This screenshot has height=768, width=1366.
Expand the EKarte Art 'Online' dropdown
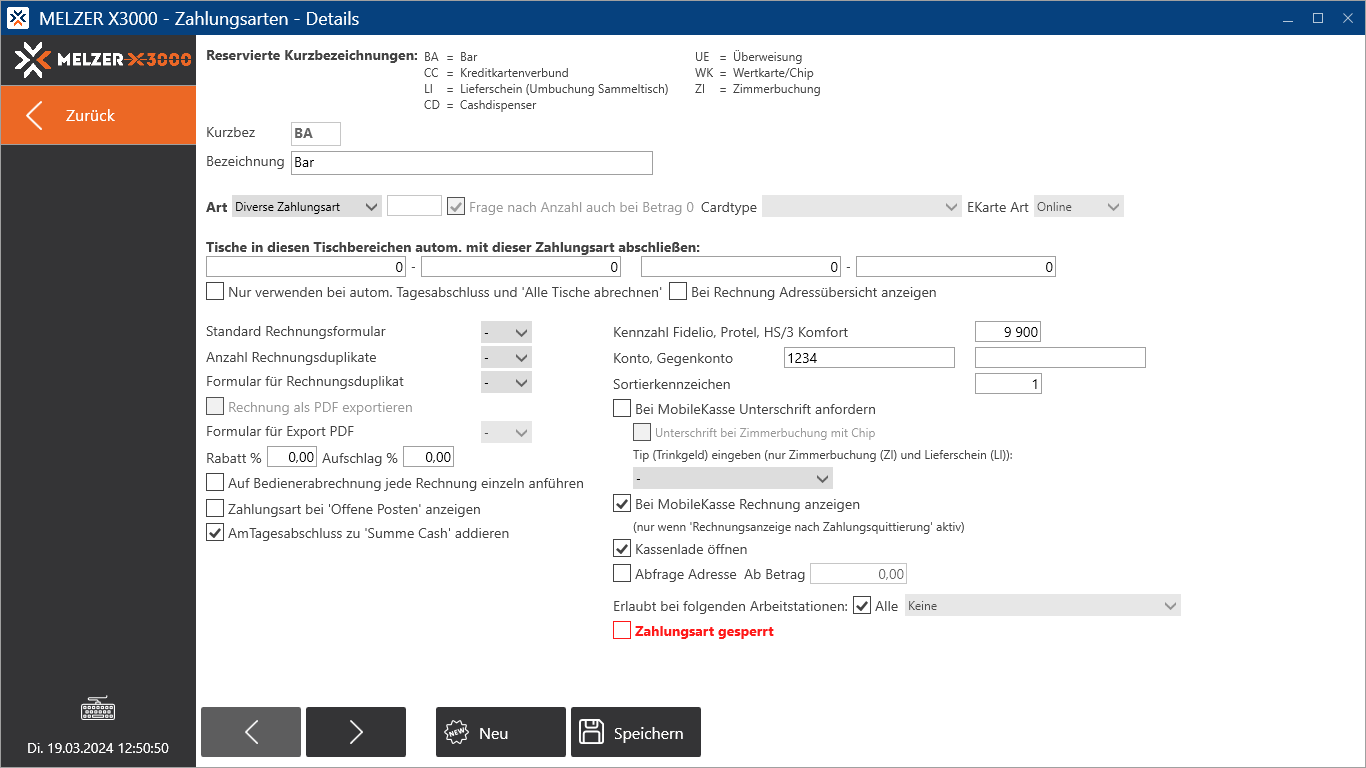click(x=1079, y=207)
